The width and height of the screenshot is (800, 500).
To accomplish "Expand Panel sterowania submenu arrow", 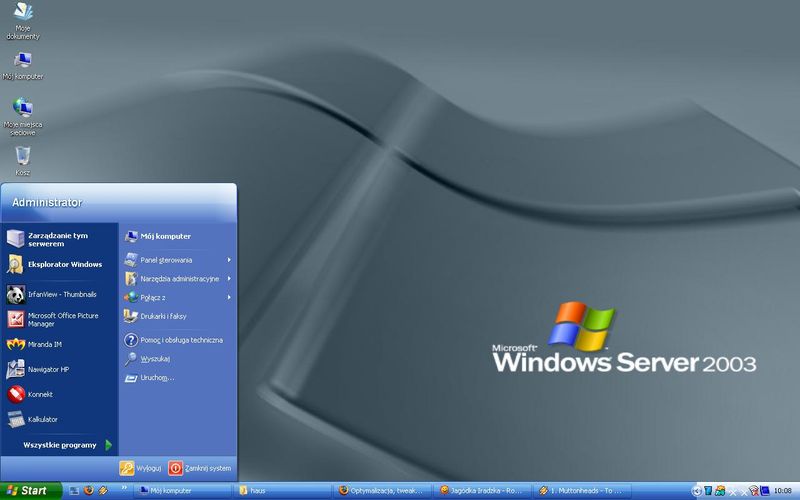I will (x=229, y=260).
